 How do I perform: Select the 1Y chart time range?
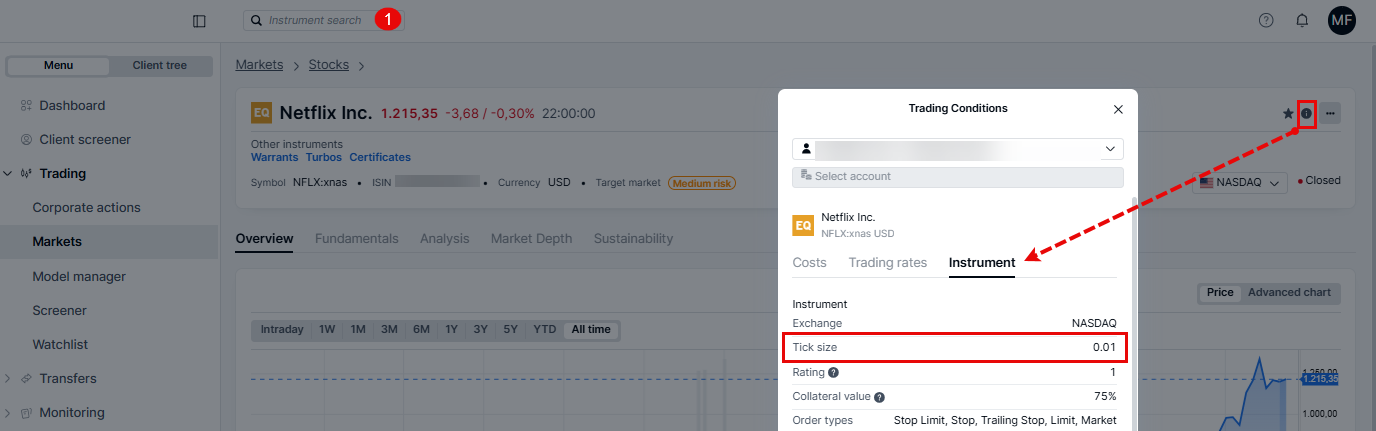pos(451,330)
